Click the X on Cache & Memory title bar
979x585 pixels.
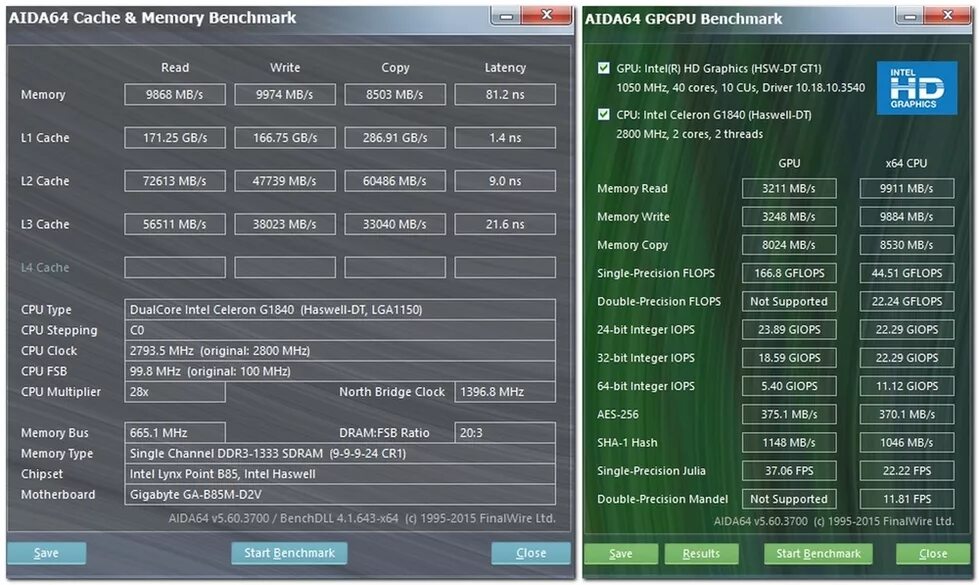tap(546, 15)
